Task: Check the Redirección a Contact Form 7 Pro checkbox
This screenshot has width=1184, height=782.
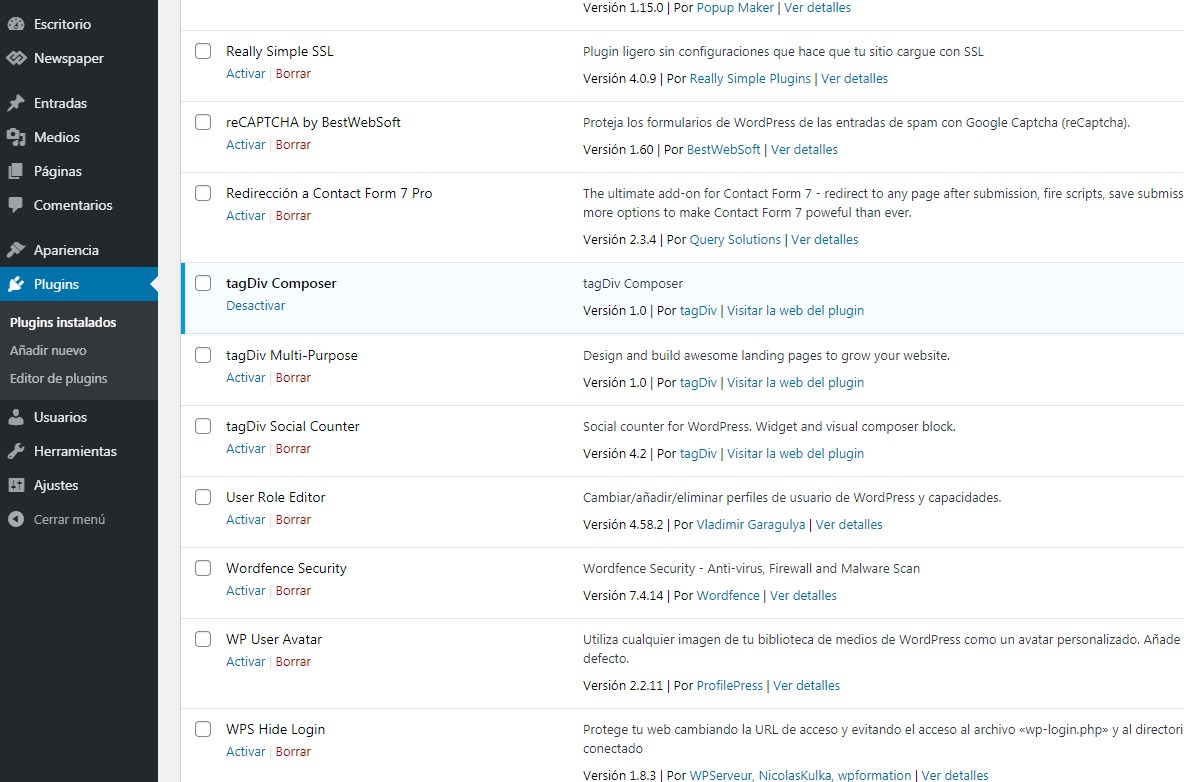Action: pyautogui.click(x=203, y=193)
